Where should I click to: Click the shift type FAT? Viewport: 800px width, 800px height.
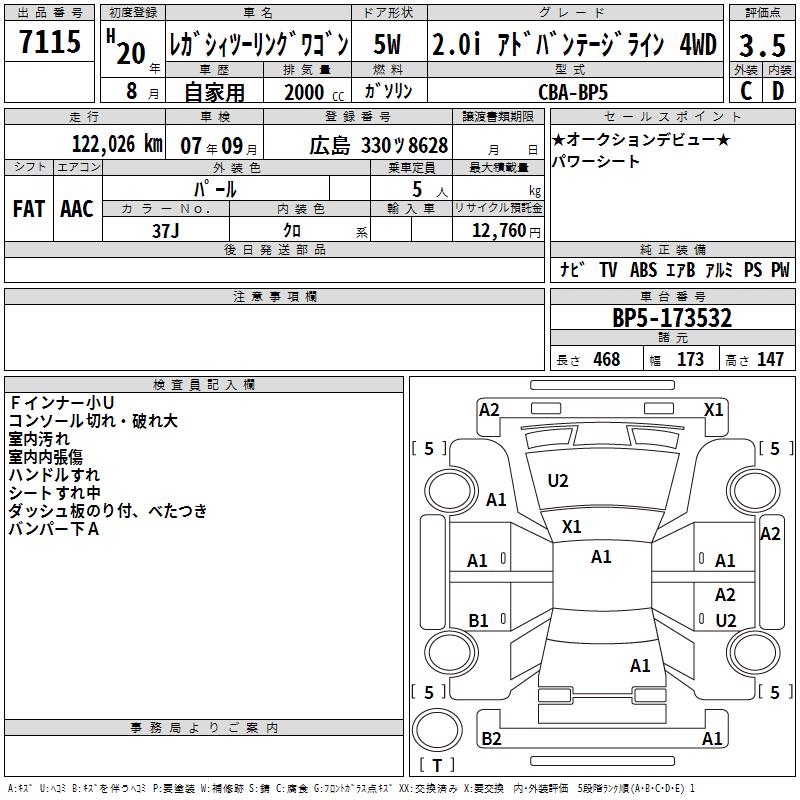pyautogui.click(x=29, y=209)
